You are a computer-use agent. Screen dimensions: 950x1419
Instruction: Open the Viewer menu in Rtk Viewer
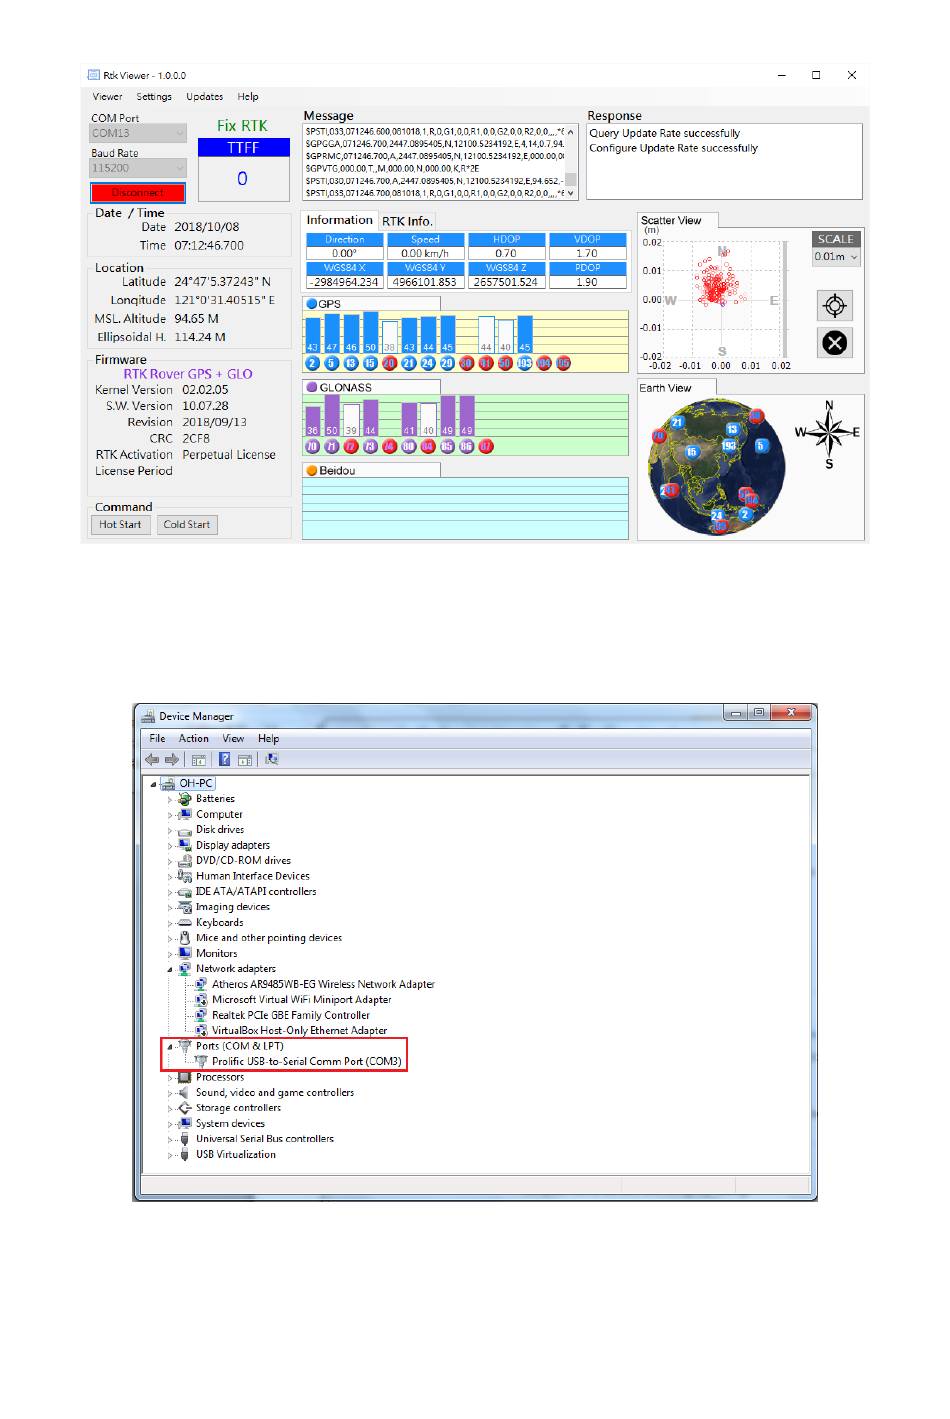point(107,97)
